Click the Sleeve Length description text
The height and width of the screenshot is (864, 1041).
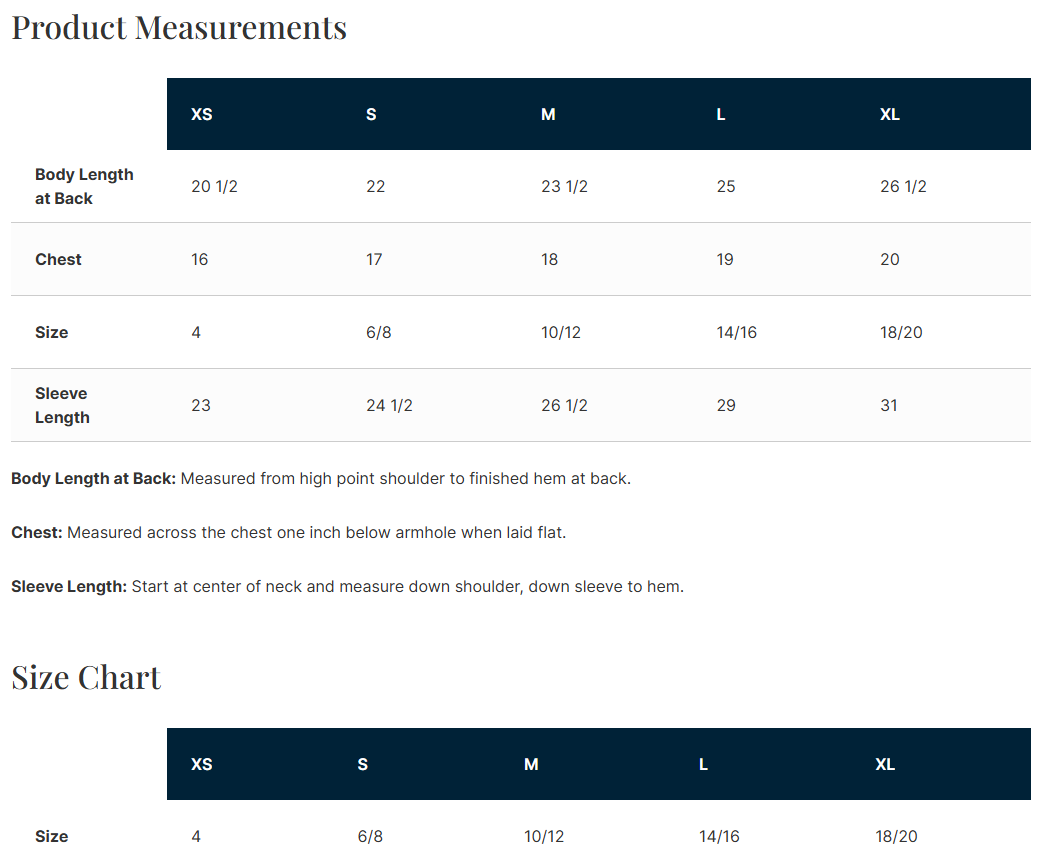(x=347, y=587)
